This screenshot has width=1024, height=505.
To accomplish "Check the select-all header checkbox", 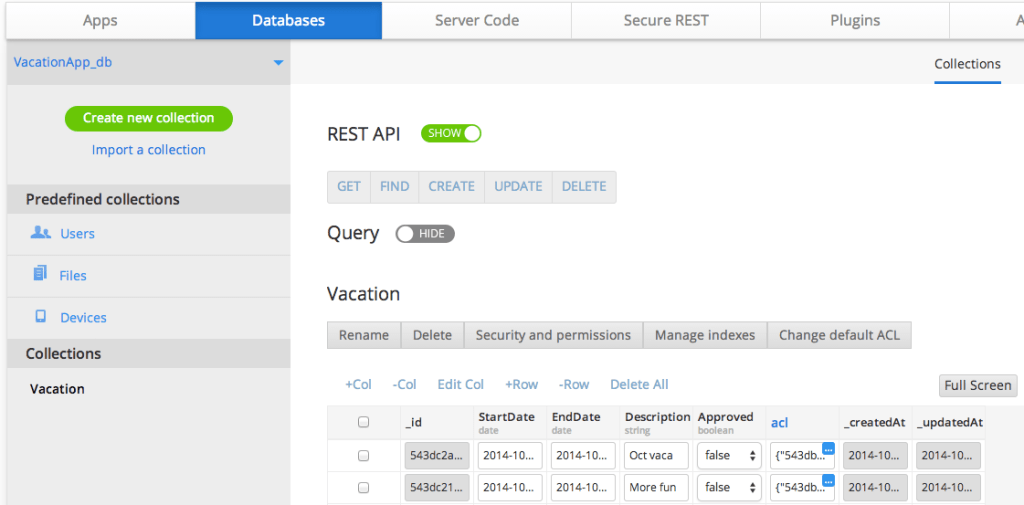I will click(364, 422).
